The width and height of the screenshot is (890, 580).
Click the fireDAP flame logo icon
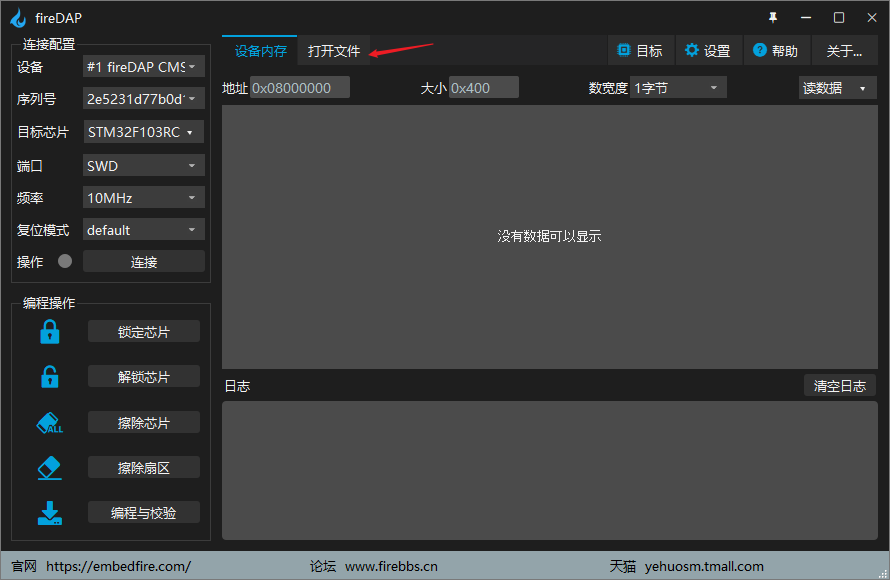click(18, 18)
